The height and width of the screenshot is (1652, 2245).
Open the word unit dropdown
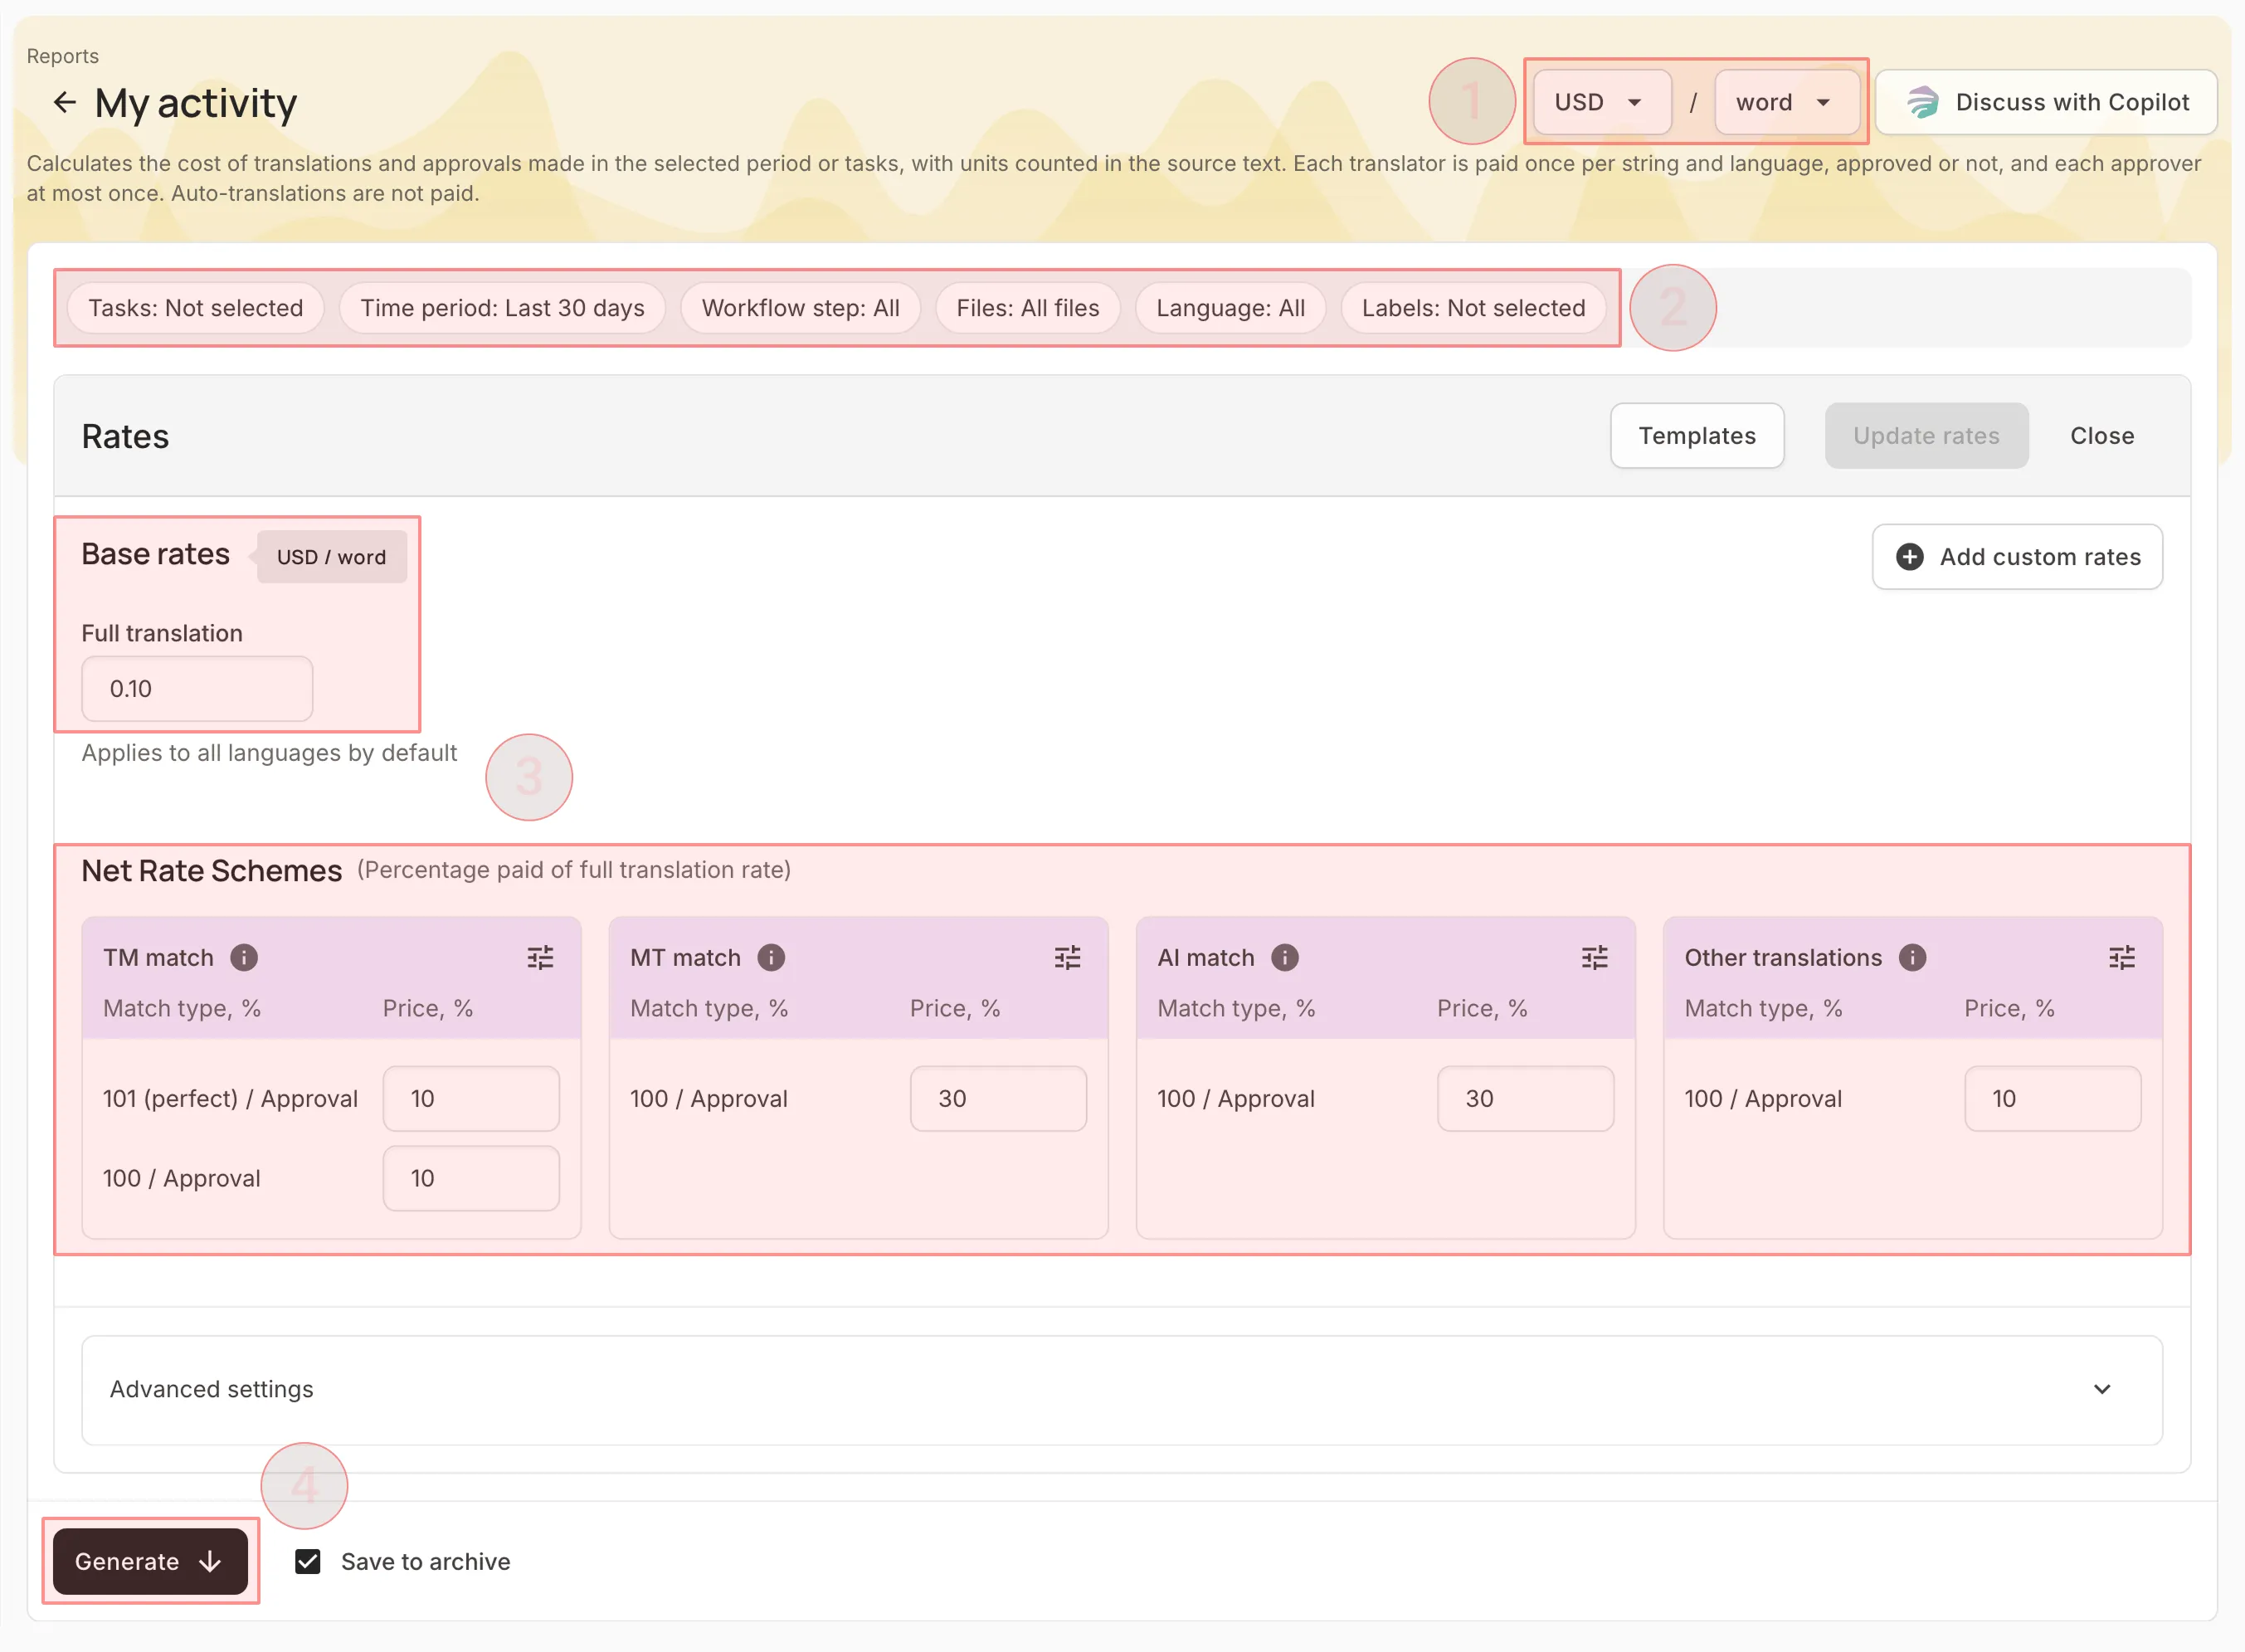pyautogui.click(x=1787, y=102)
